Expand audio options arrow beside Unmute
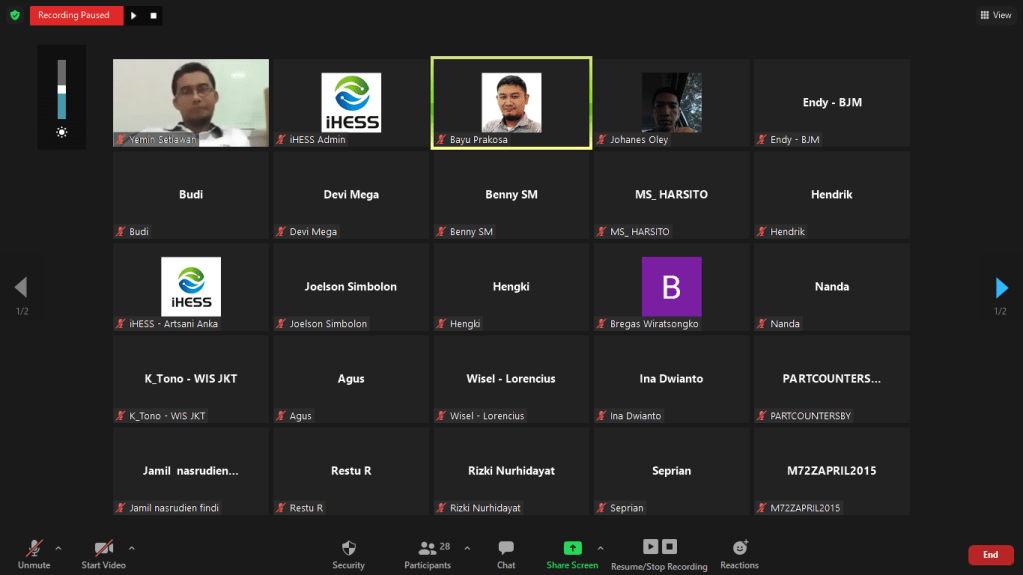 pos(58,548)
